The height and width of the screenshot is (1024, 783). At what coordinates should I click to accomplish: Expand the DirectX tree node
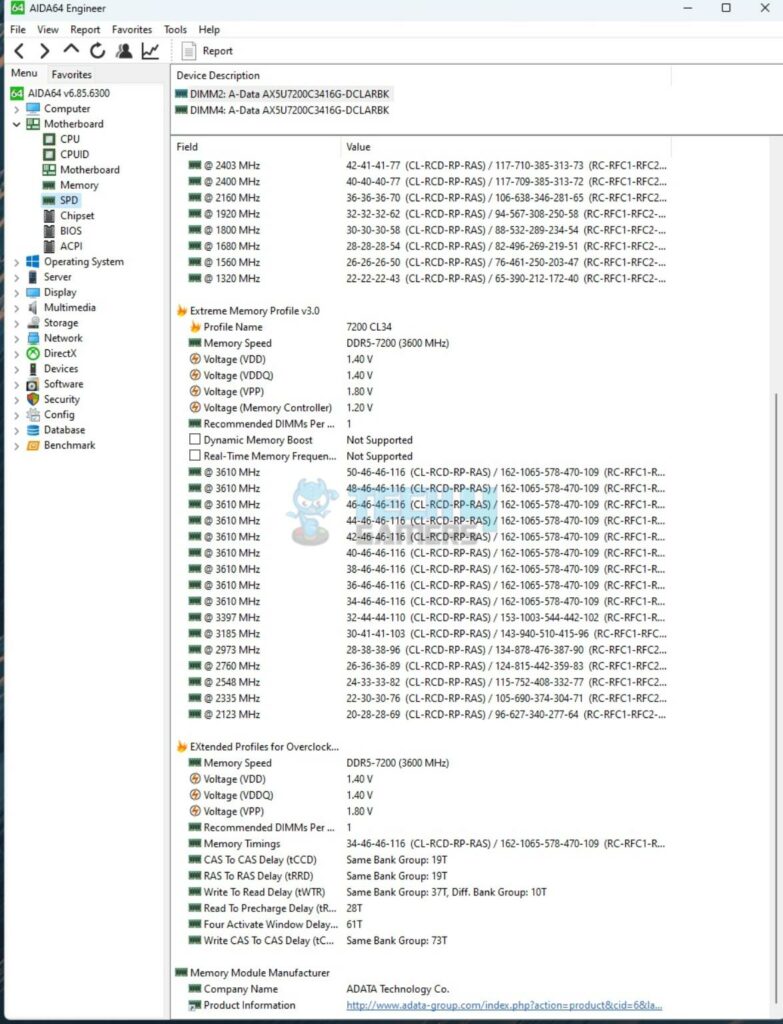(16, 354)
